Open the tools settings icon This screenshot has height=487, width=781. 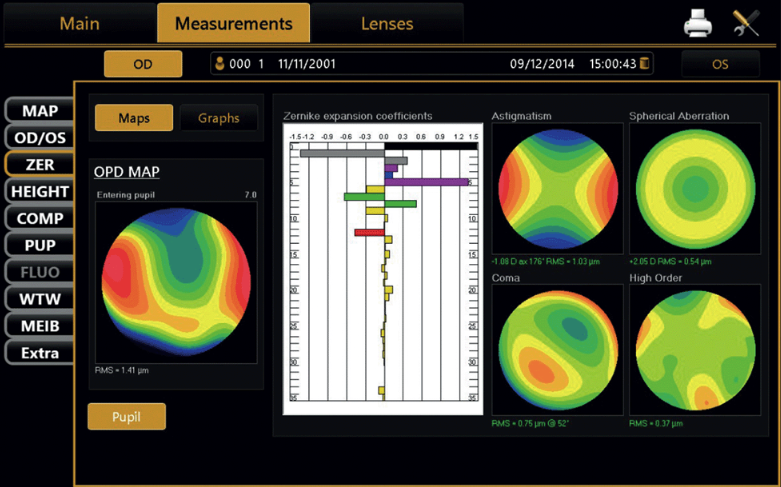coord(746,24)
